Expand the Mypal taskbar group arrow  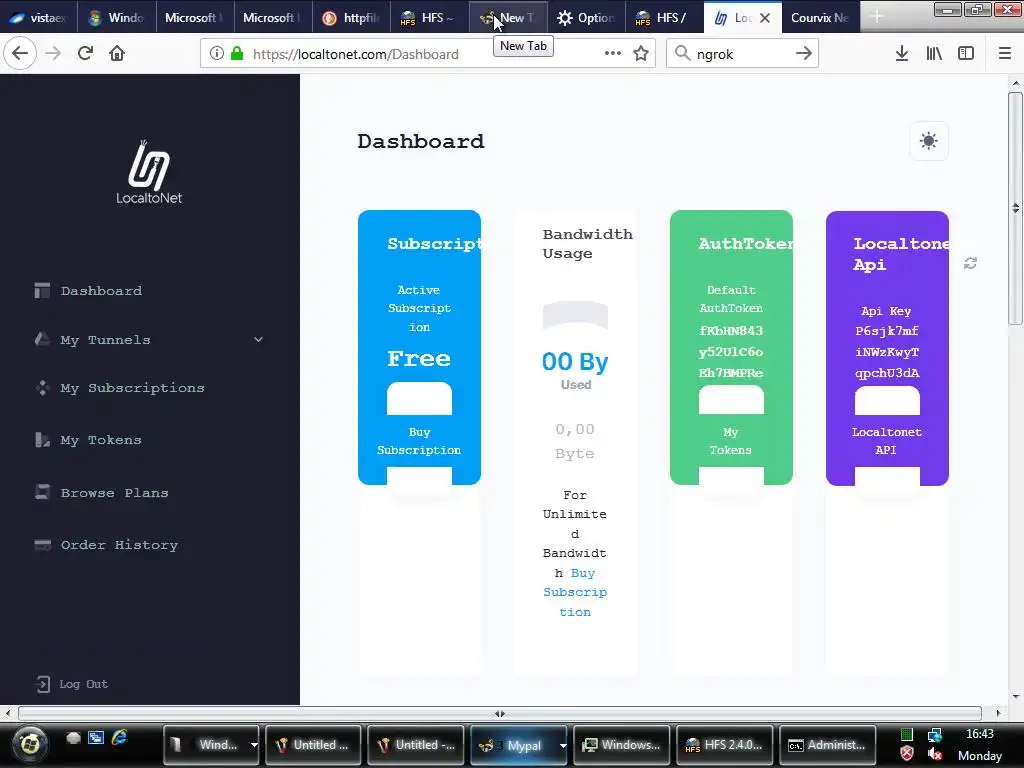pyautogui.click(x=562, y=745)
